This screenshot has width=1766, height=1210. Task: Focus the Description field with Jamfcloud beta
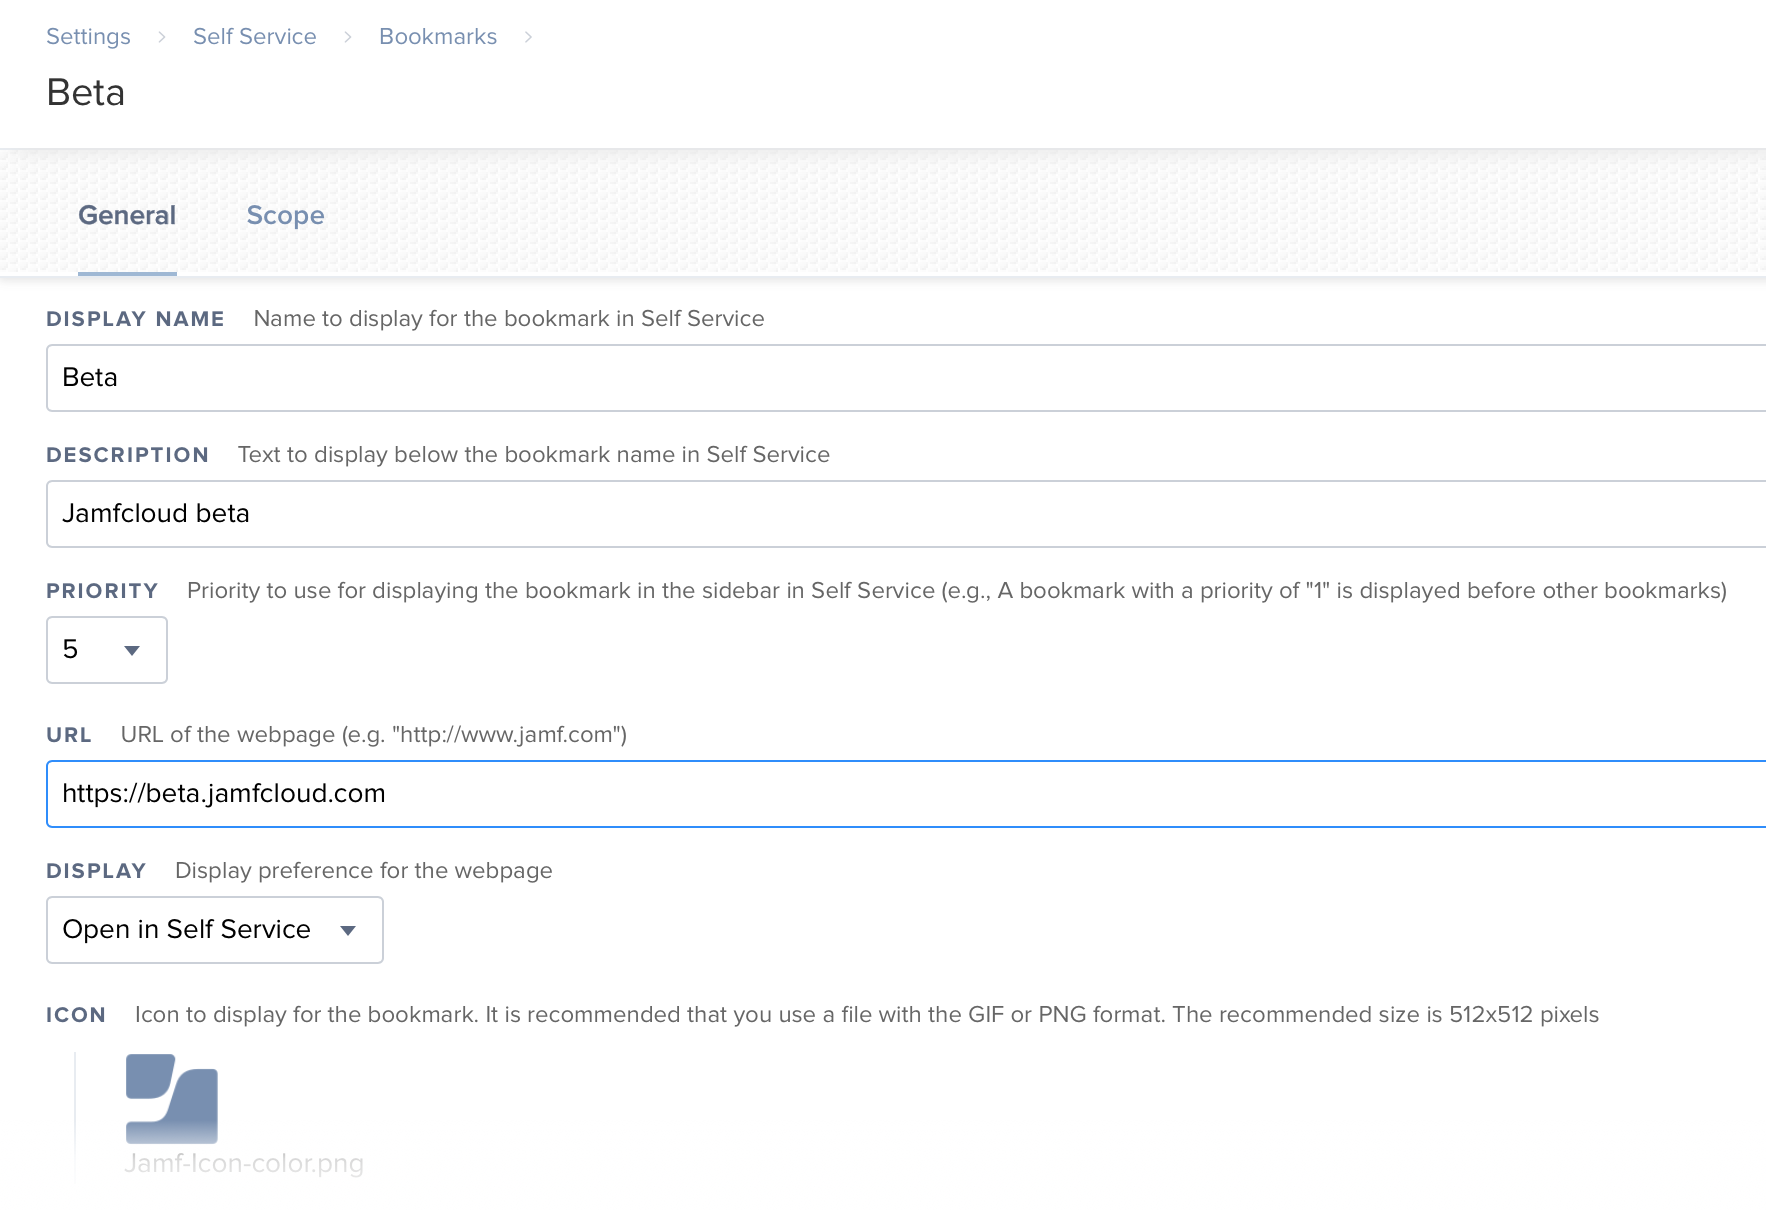pos(900,514)
